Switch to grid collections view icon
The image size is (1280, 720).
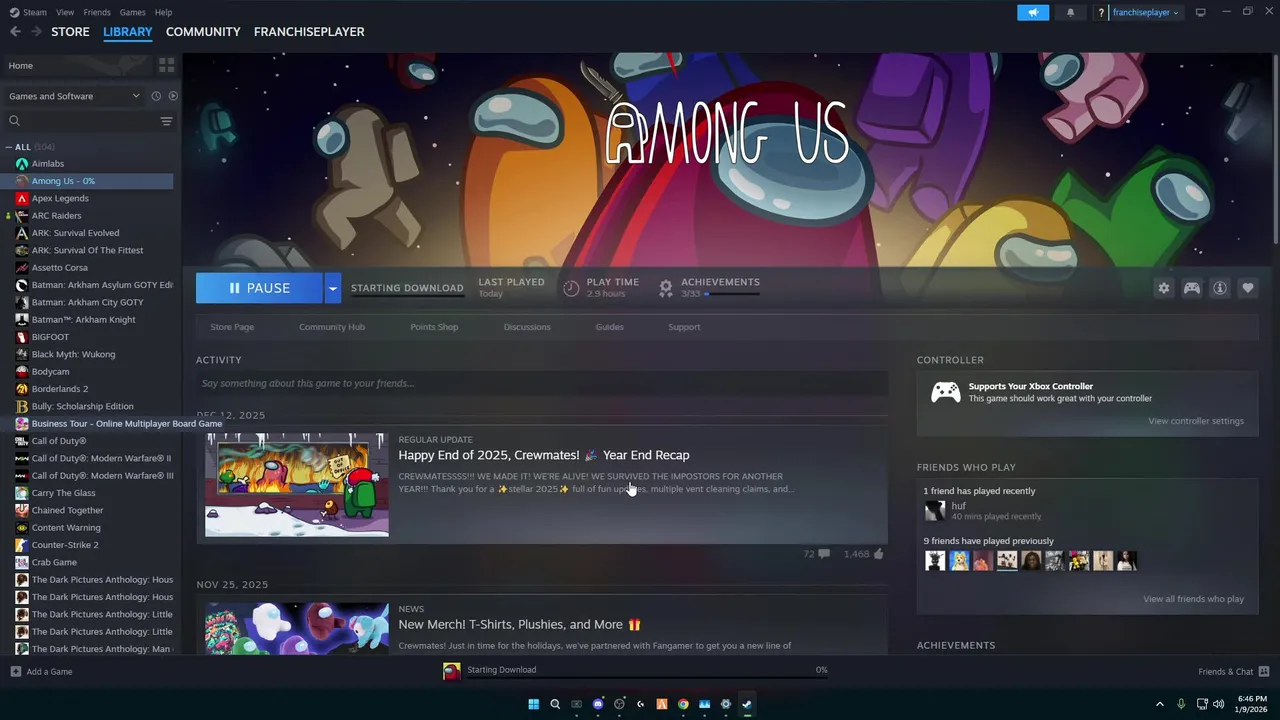tap(166, 65)
